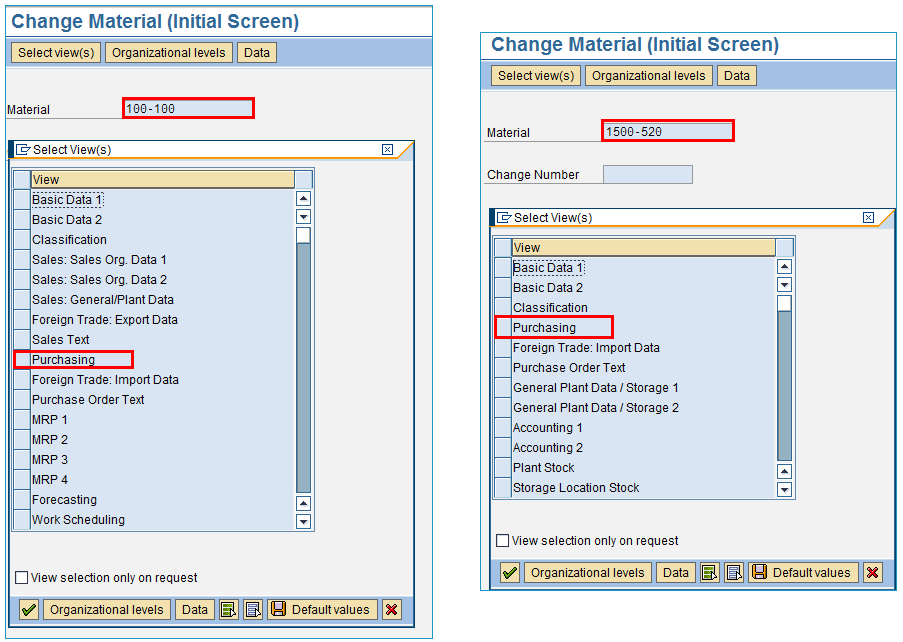903x642 pixels.
Task: Click the Select All icon in right dialog
Action: (x=708, y=573)
